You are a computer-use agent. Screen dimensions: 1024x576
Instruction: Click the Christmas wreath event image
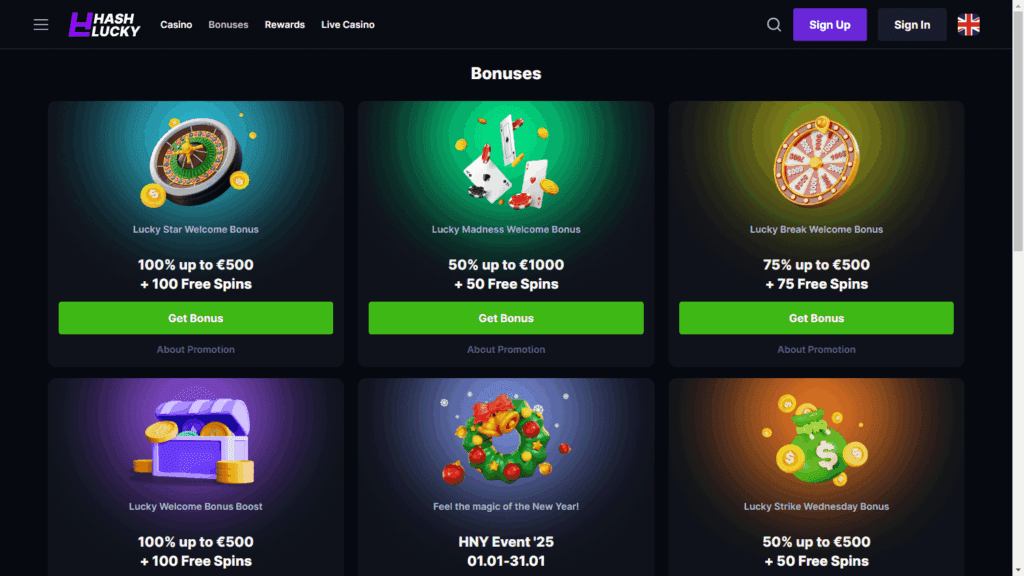(506, 439)
